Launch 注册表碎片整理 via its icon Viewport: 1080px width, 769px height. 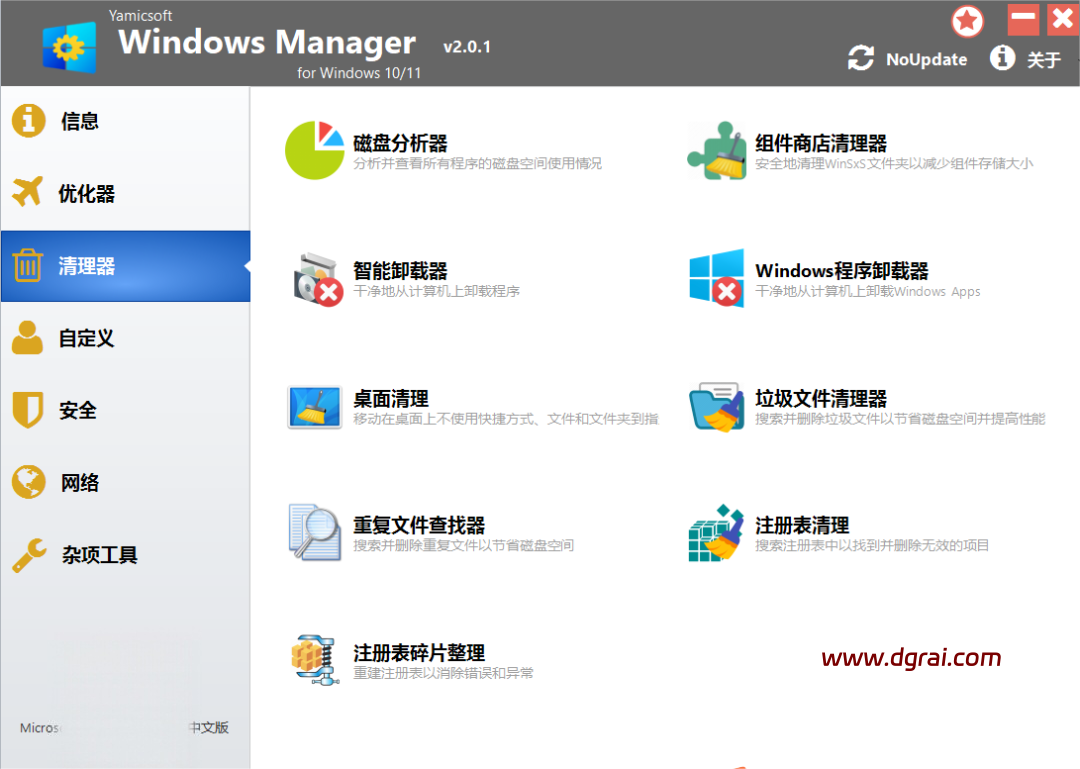point(315,659)
